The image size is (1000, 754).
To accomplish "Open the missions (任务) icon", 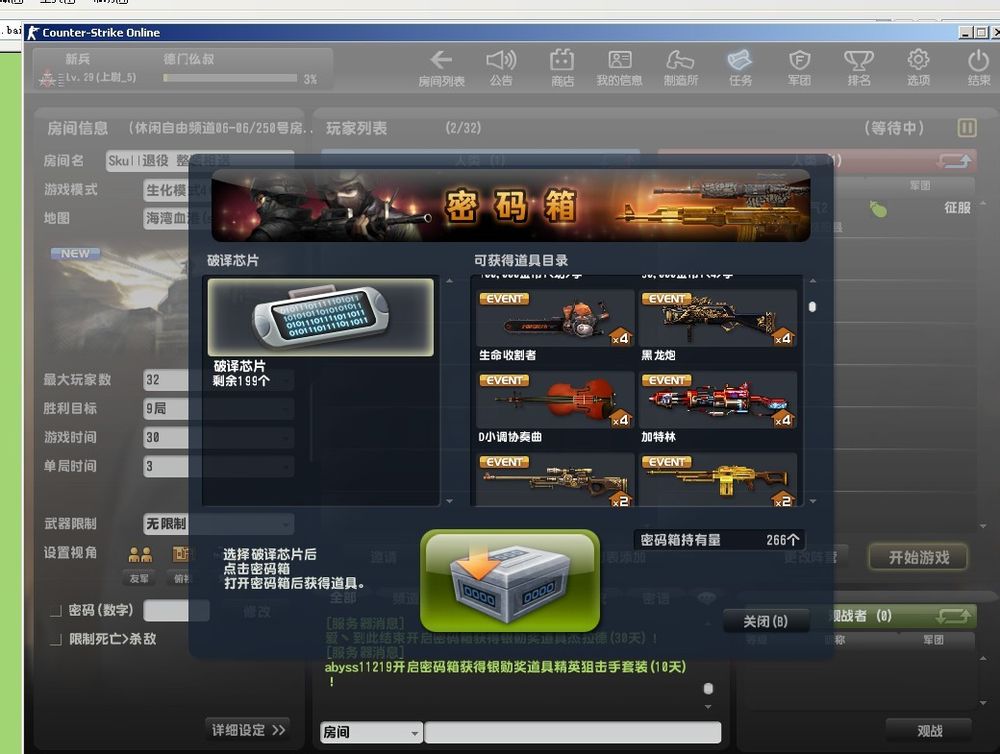I will (x=740, y=68).
